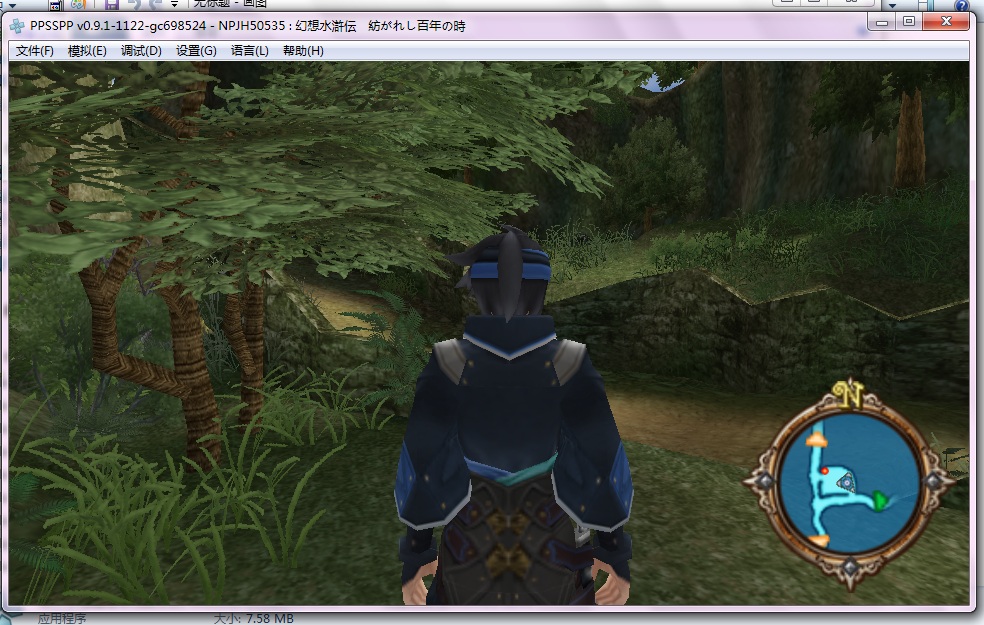
Task: Click the gold N compass marker on the minimap
Action: (851, 395)
